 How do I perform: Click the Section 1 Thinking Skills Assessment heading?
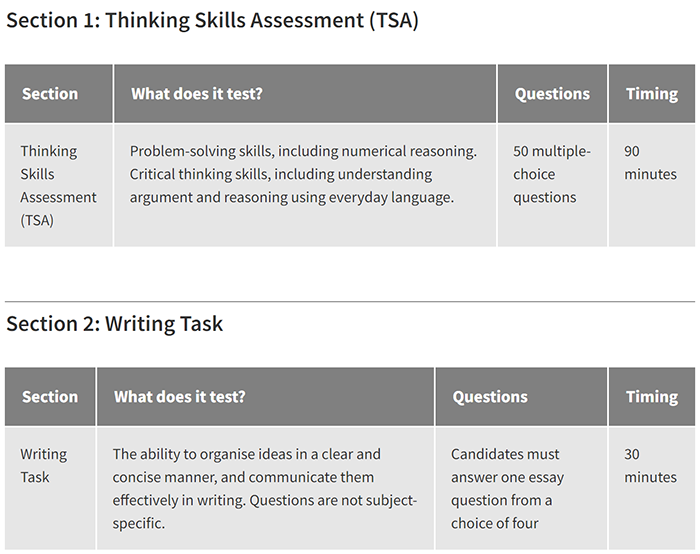(x=212, y=21)
